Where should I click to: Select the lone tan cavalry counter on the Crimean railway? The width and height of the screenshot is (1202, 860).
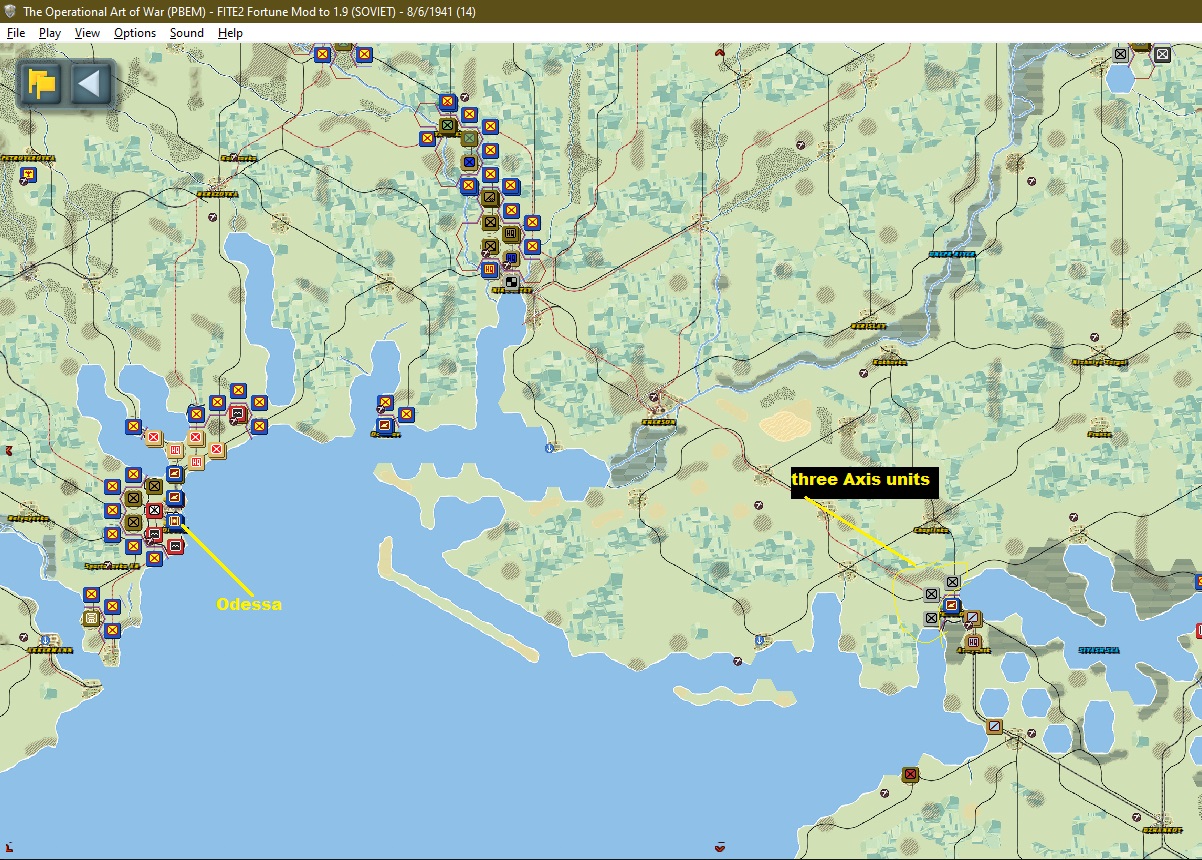995,726
